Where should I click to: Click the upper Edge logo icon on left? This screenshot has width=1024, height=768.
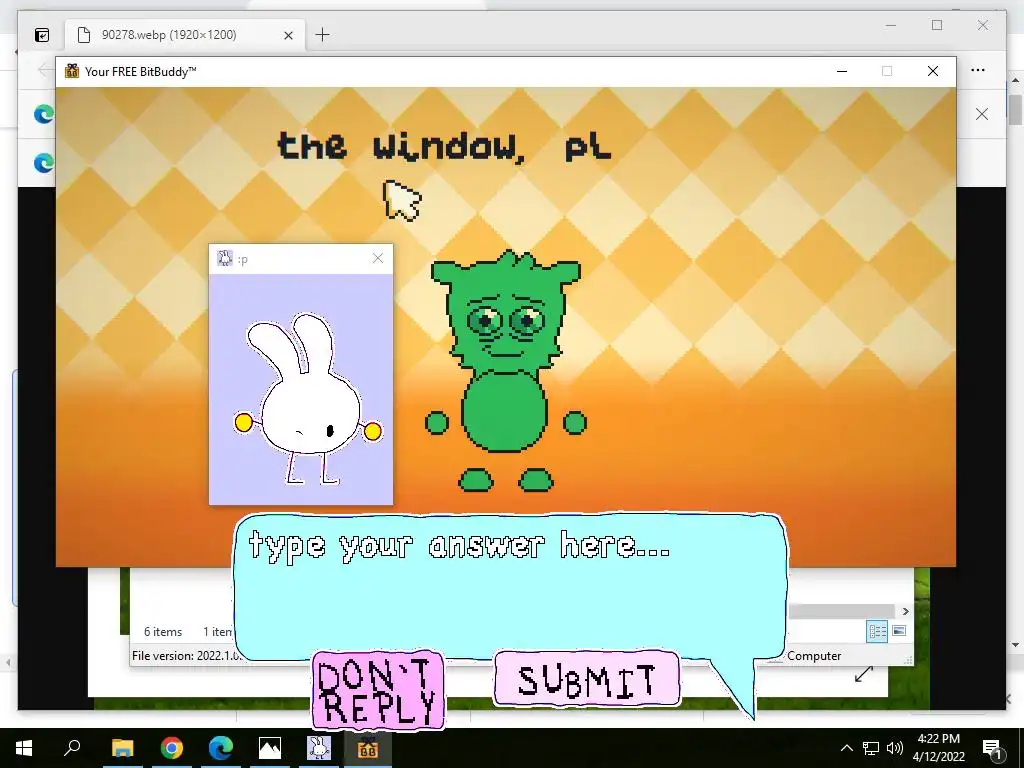[x=44, y=114]
